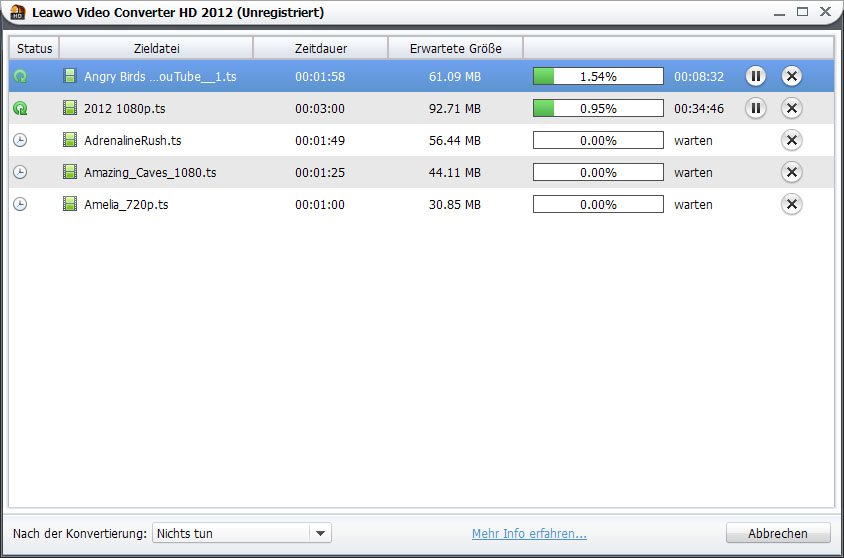Pause the 2012 1080p.ts conversion

756,109
